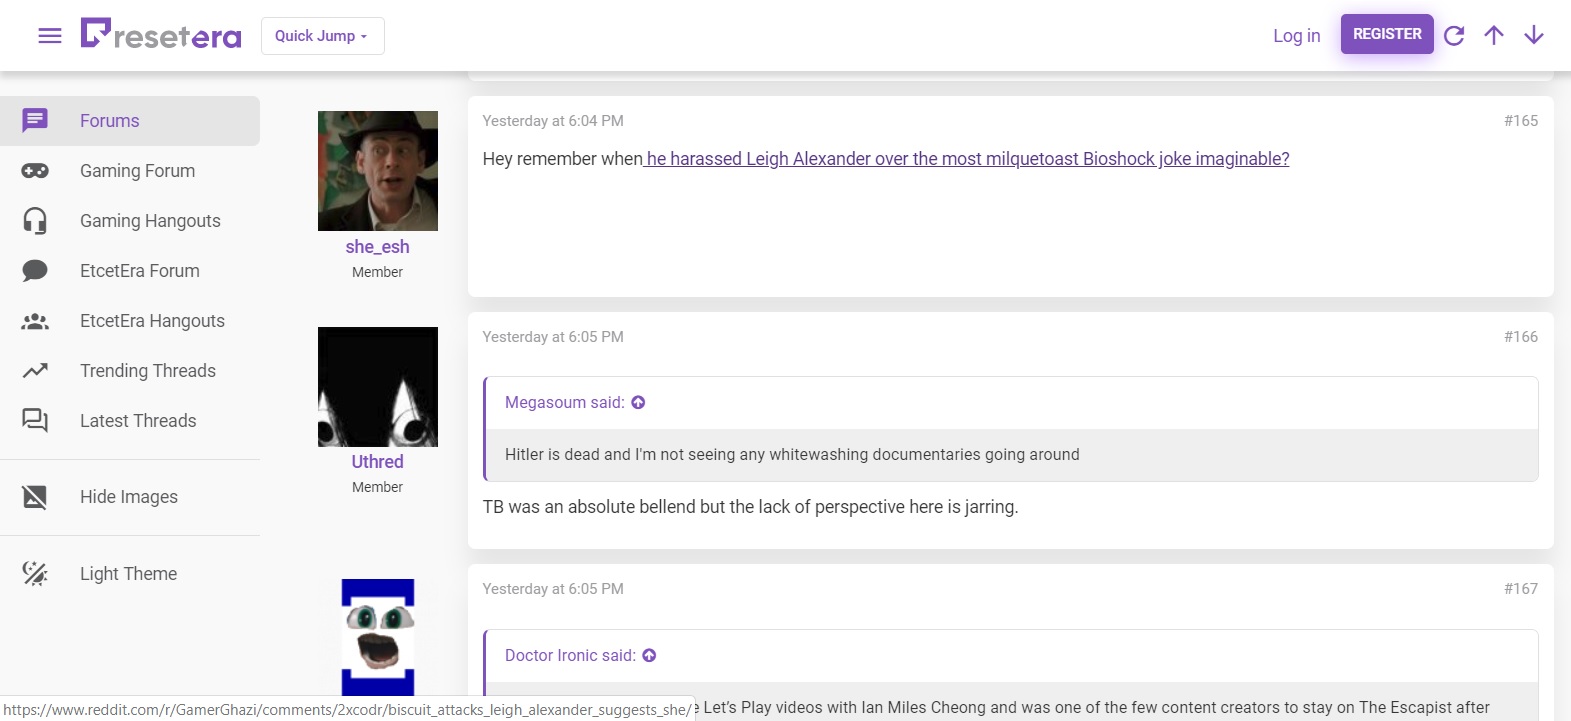Screen dimensions: 1571x721
Task: Click the up-arrow icon beside Doctor Ironic said
Action: (x=649, y=655)
